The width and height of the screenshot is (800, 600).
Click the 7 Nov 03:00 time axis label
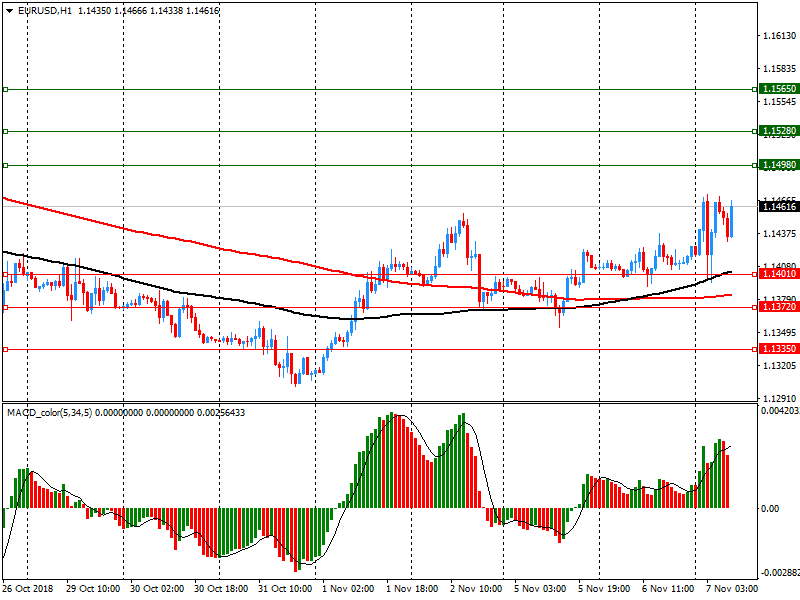click(732, 590)
